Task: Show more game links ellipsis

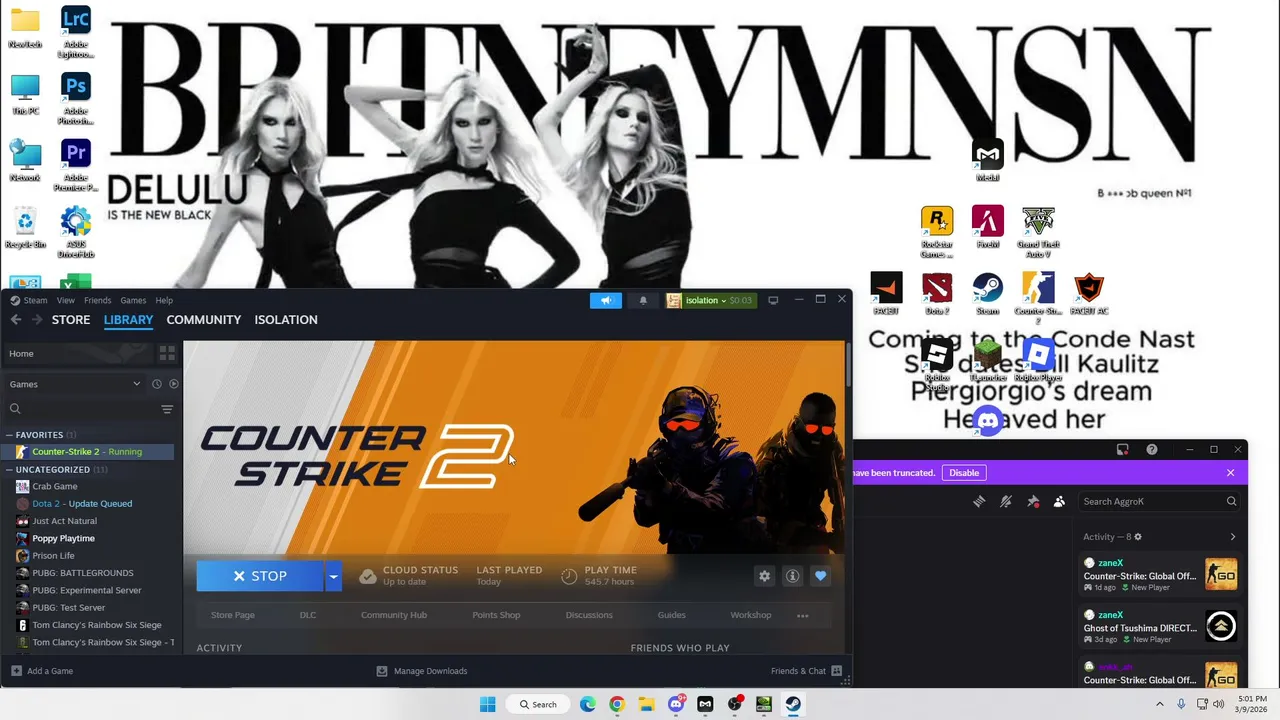Action: pos(802,615)
